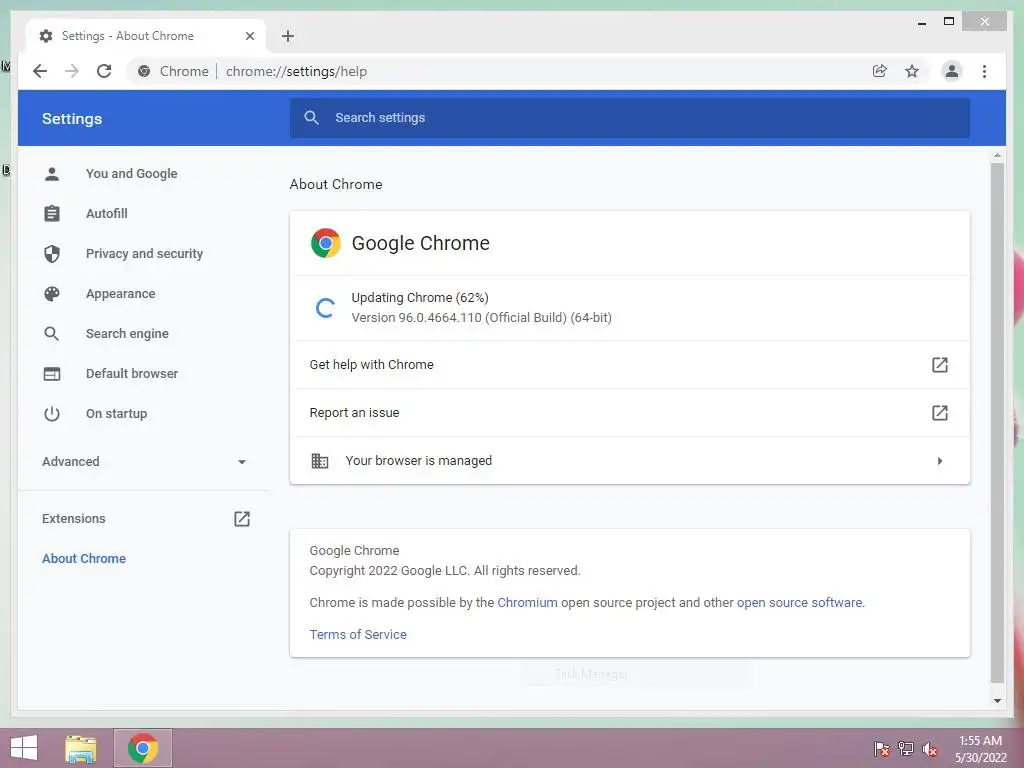This screenshot has height=768, width=1024.
Task: Click the Updating Chrome (62%) status text
Action: point(420,298)
